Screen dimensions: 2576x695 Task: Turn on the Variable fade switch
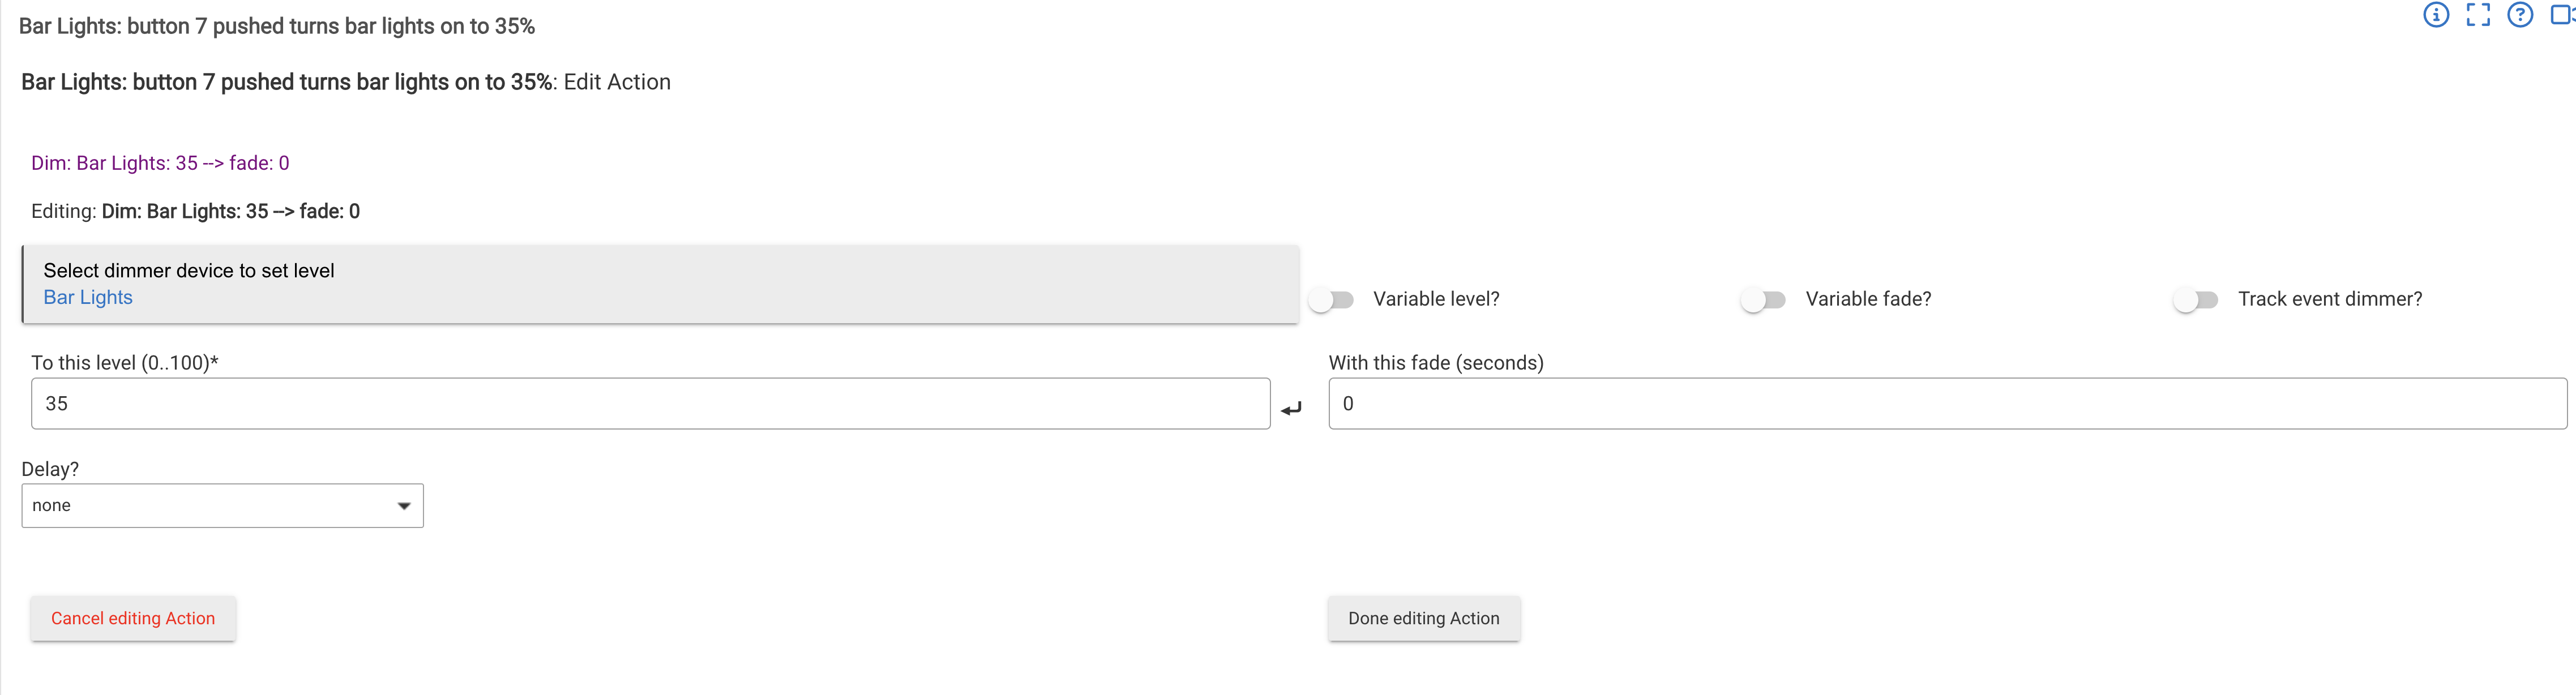1764,300
